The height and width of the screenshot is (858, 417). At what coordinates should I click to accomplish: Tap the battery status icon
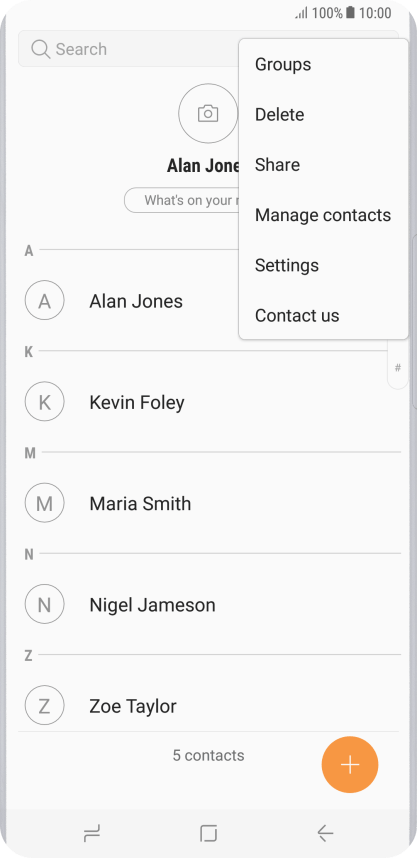(x=350, y=13)
